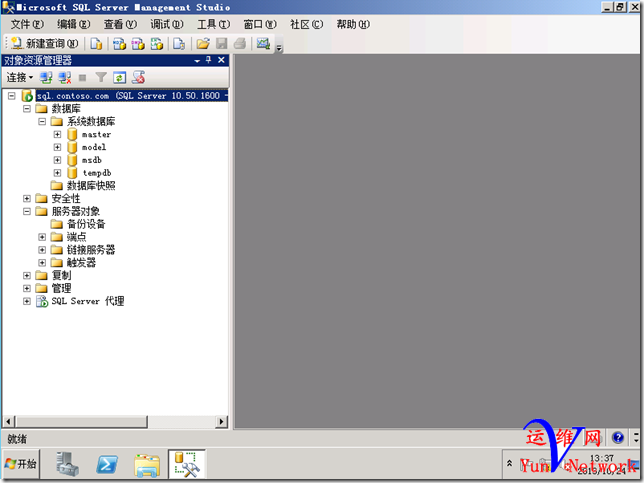Collapse the 服务器对象 folder

click(x=27, y=212)
